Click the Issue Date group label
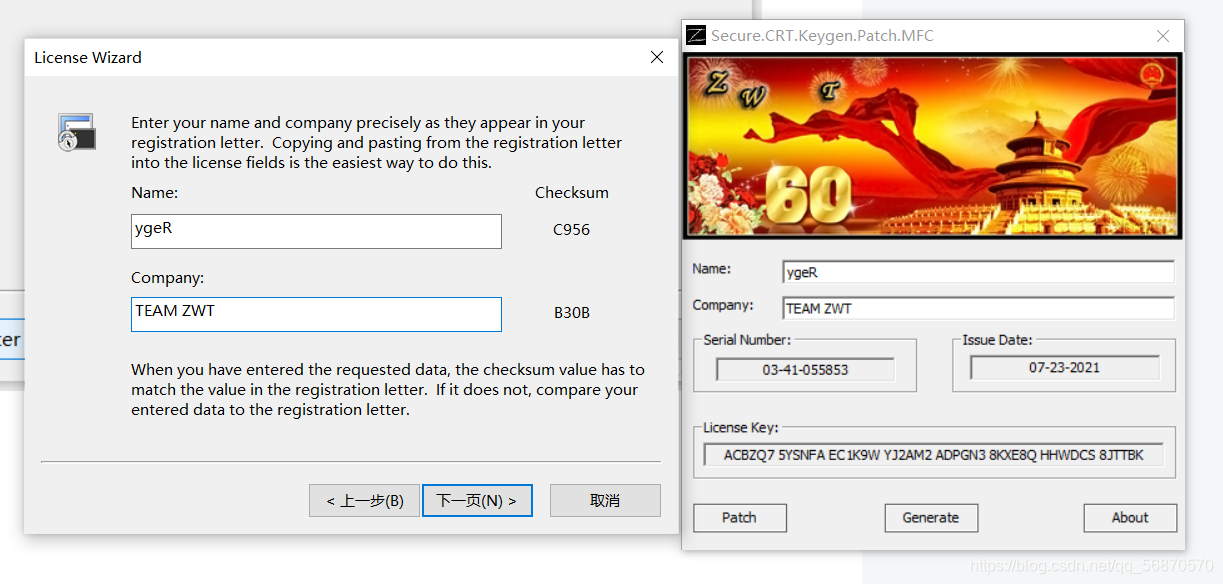Image resolution: width=1223 pixels, height=584 pixels. pos(997,340)
